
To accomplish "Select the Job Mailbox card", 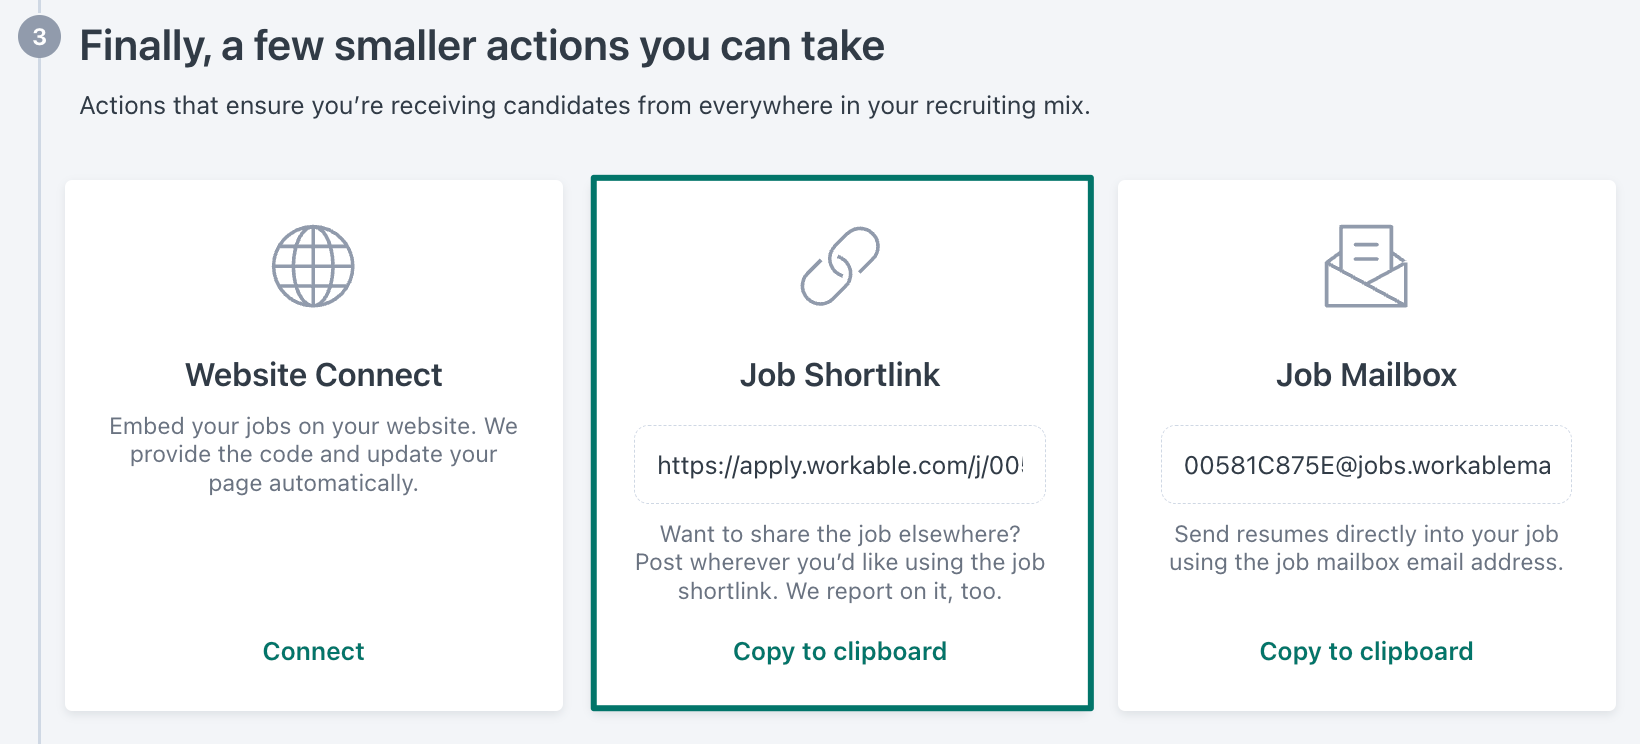I will tap(1366, 445).
